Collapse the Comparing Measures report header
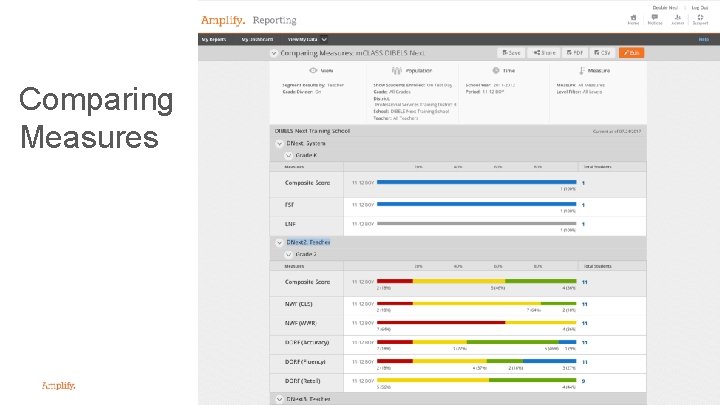Image resolution: width=720 pixels, height=405 pixels. (274, 53)
